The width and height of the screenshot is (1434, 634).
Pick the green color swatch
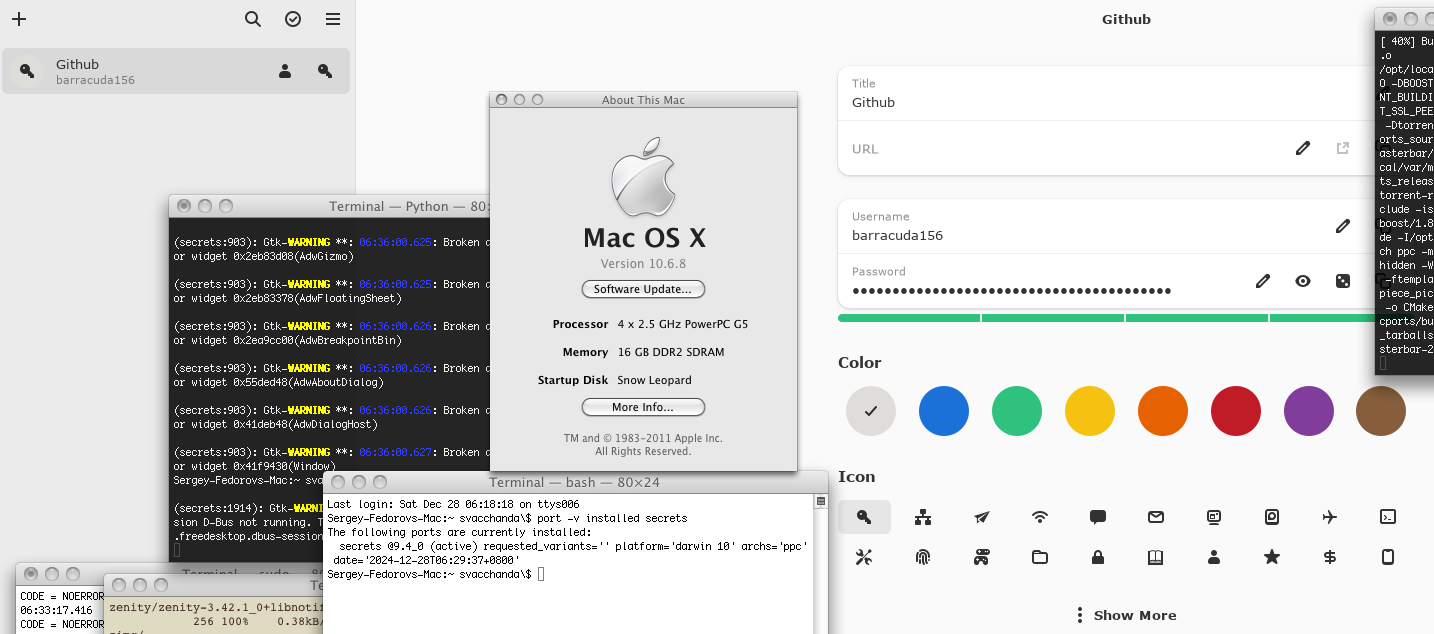tap(1017, 411)
